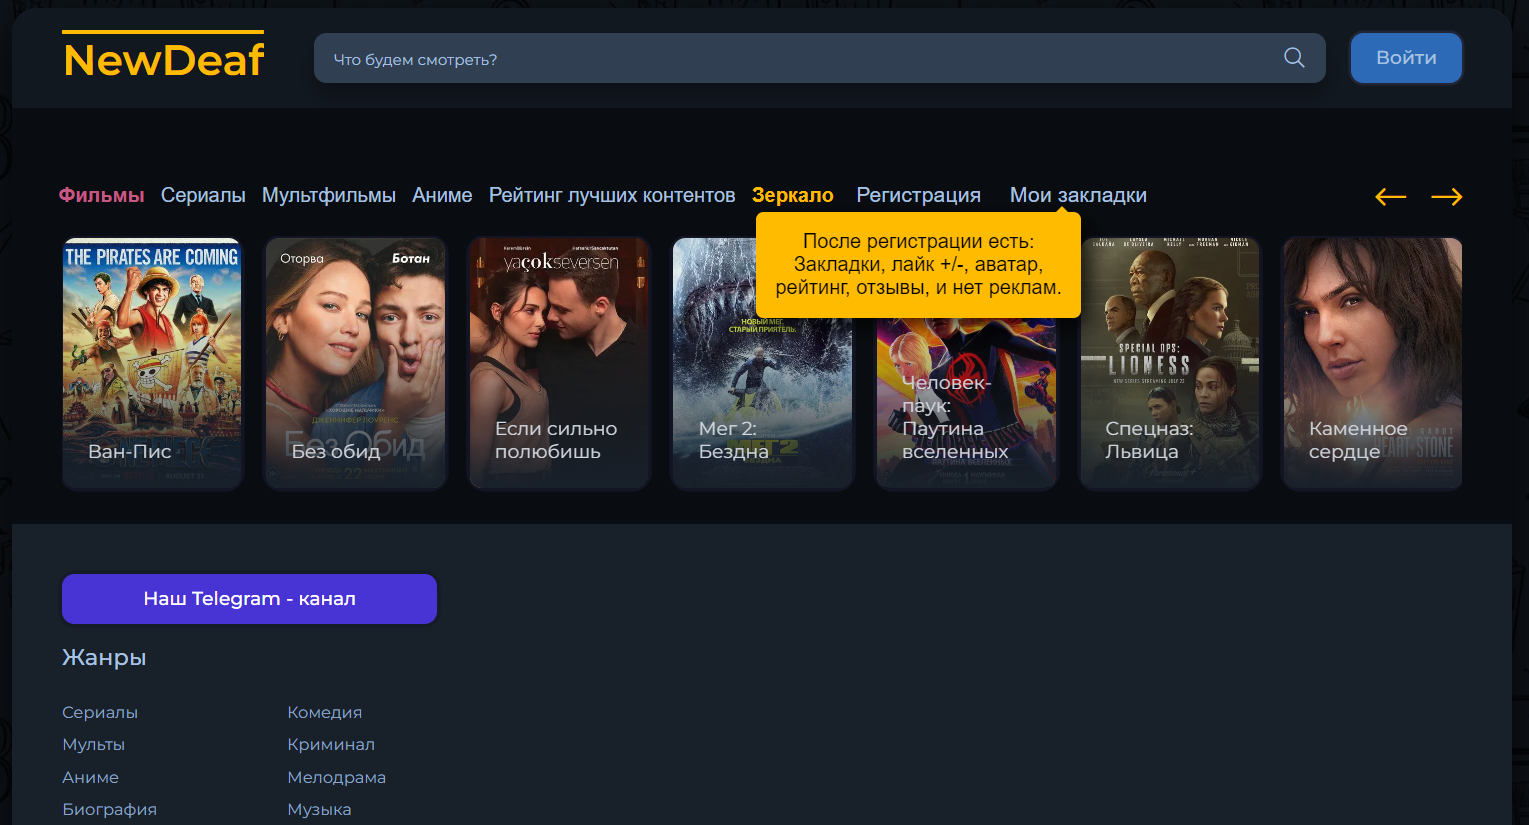The image size is (1529, 825).
Task: Open the Мульты genre link
Action: click(94, 744)
